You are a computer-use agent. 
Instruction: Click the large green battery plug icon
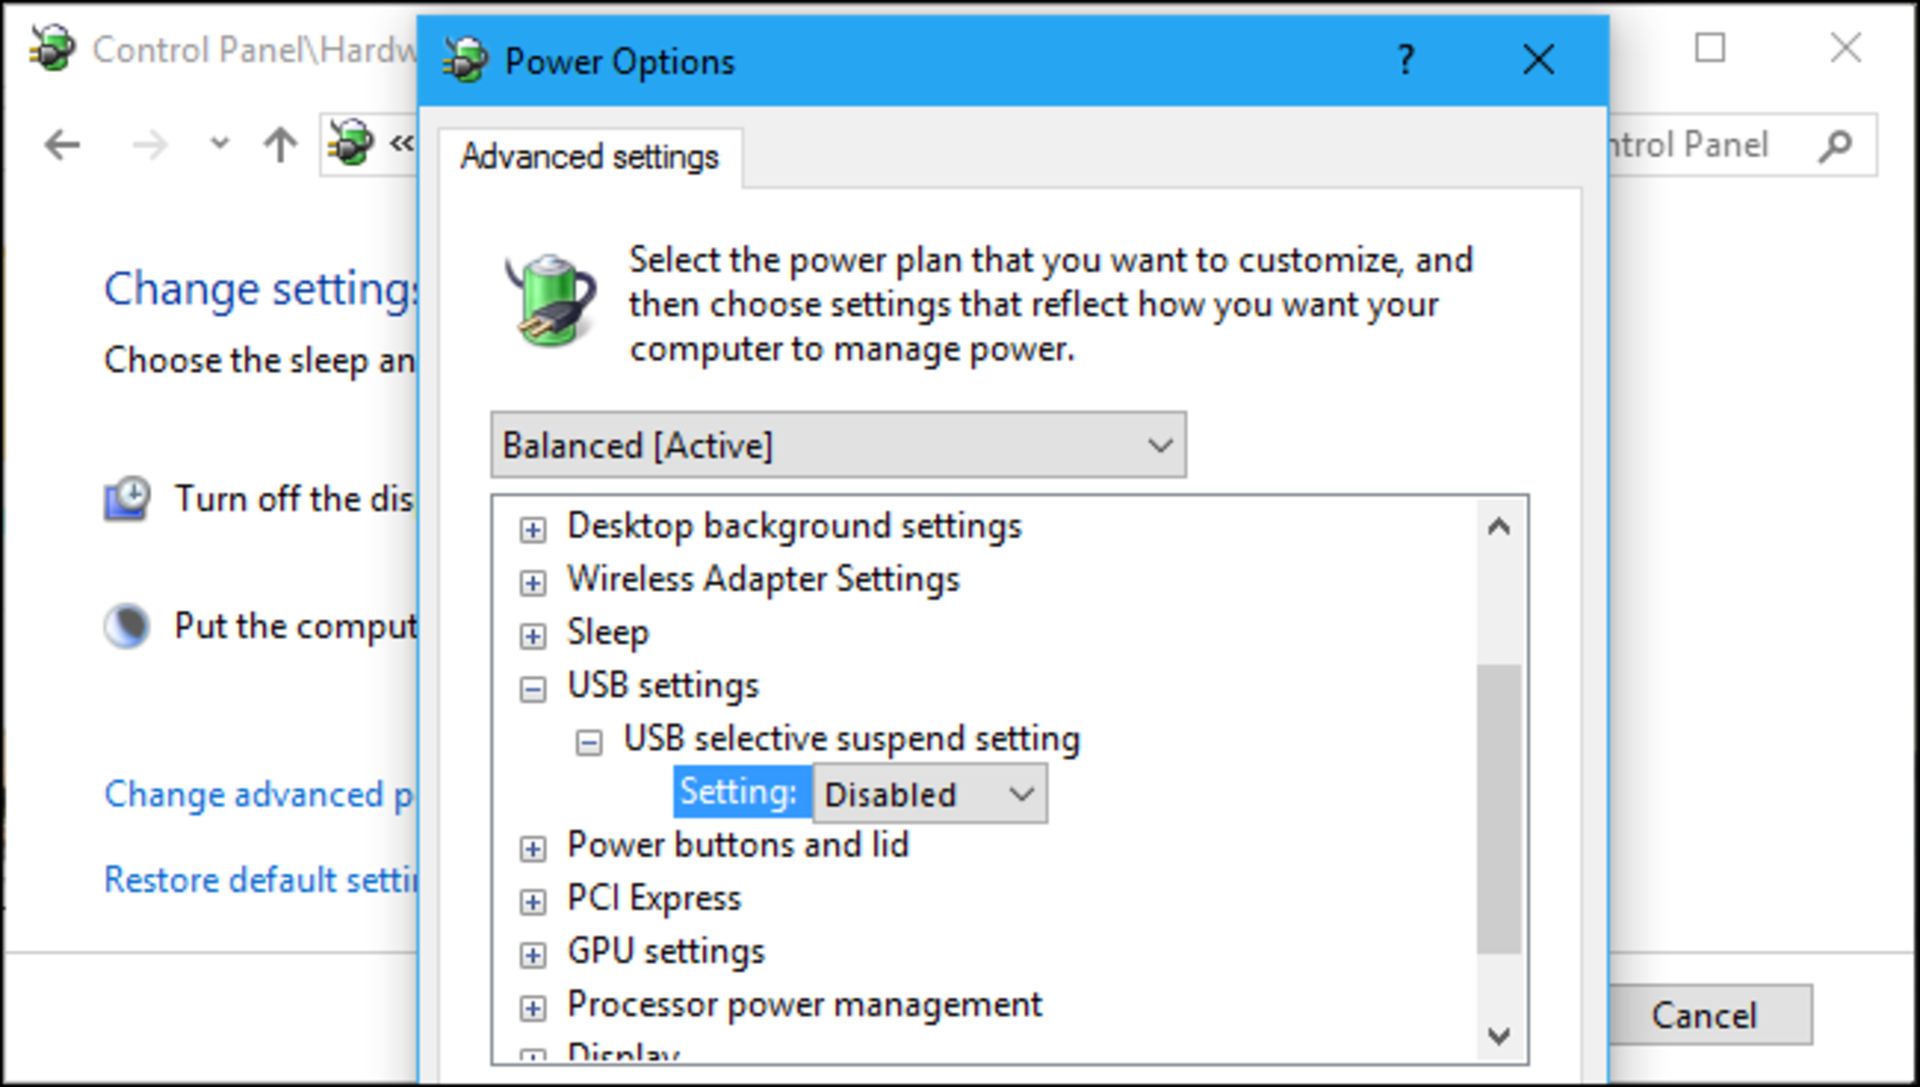(551, 300)
